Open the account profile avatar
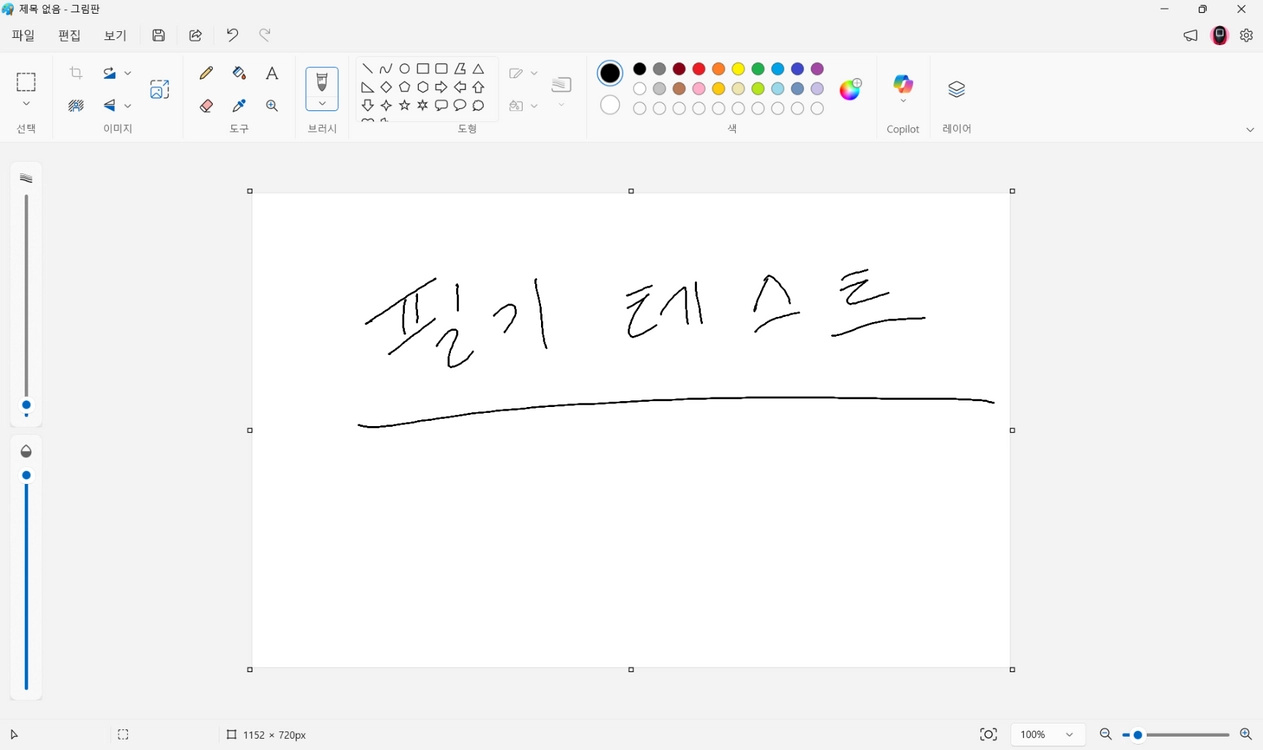This screenshot has height=750, width=1263. 1219,35
